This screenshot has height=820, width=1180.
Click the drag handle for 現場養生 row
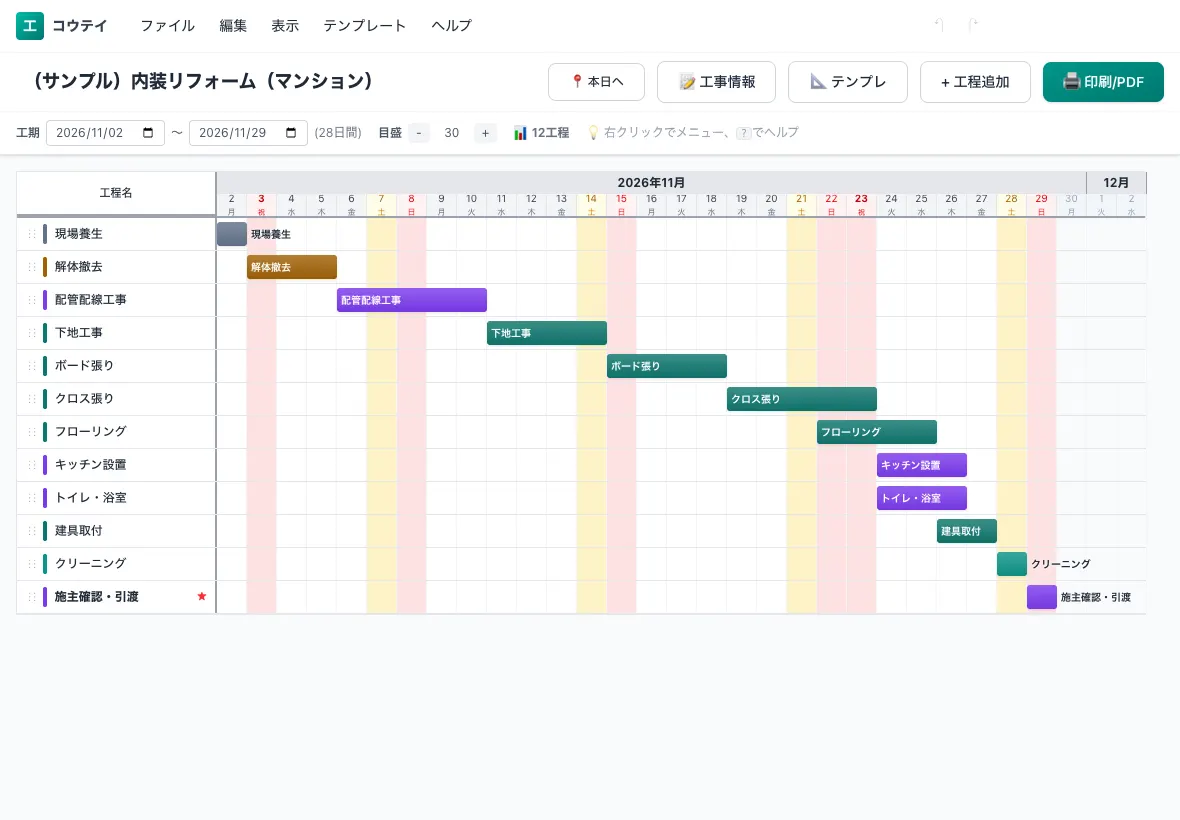point(32,234)
